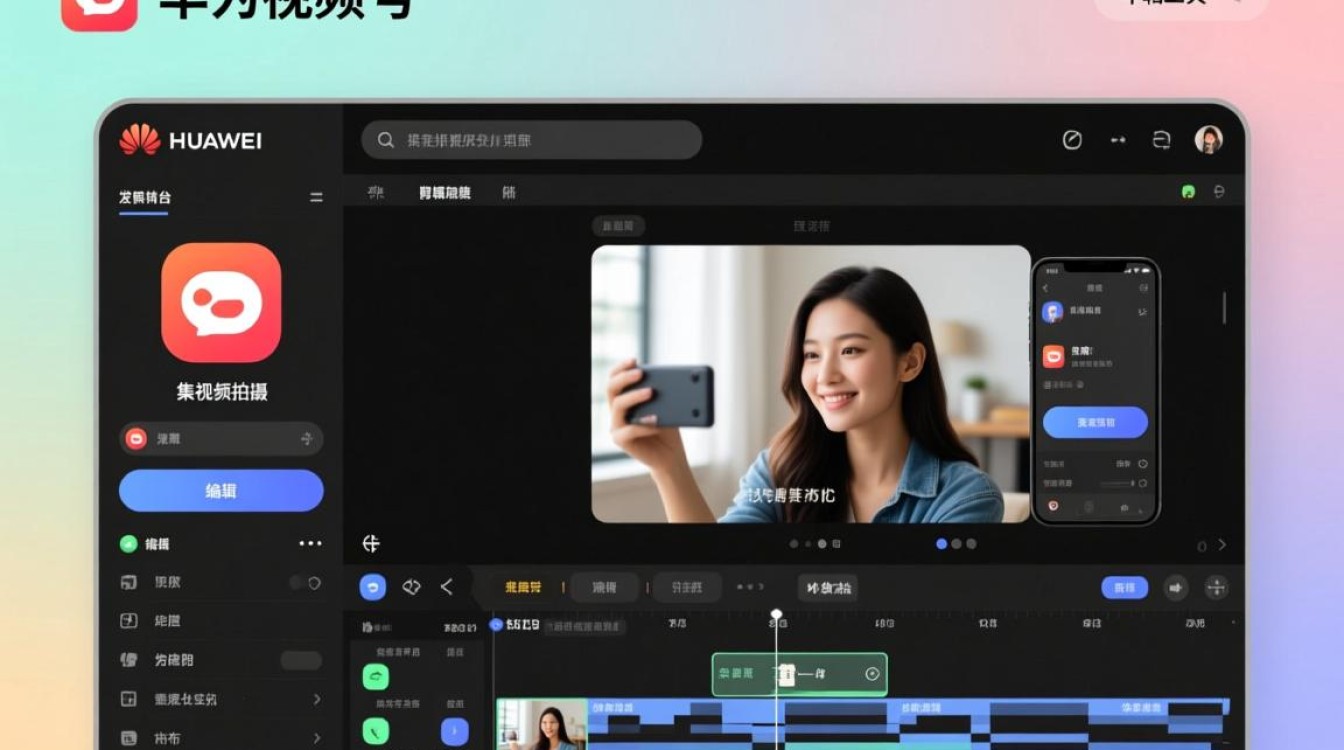This screenshot has width=1344, height=750.
Task: Click the back arrow in the phone mockup
Action: tap(1046, 288)
